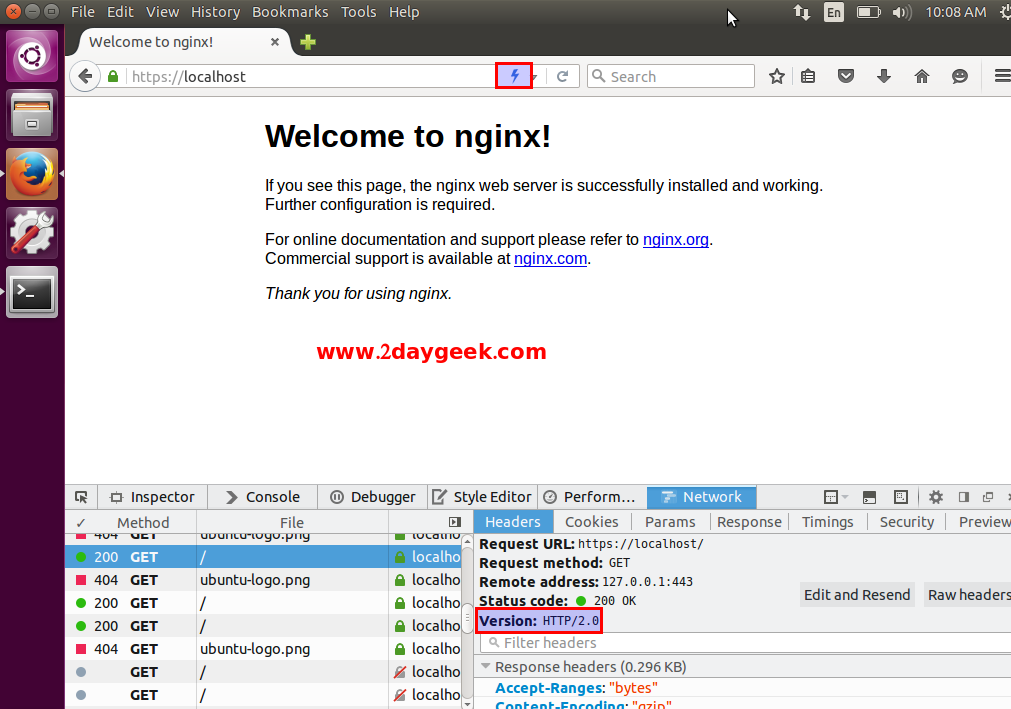This screenshot has height=709, width=1011.
Task: Open the Help menu
Action: coord(404,12)
